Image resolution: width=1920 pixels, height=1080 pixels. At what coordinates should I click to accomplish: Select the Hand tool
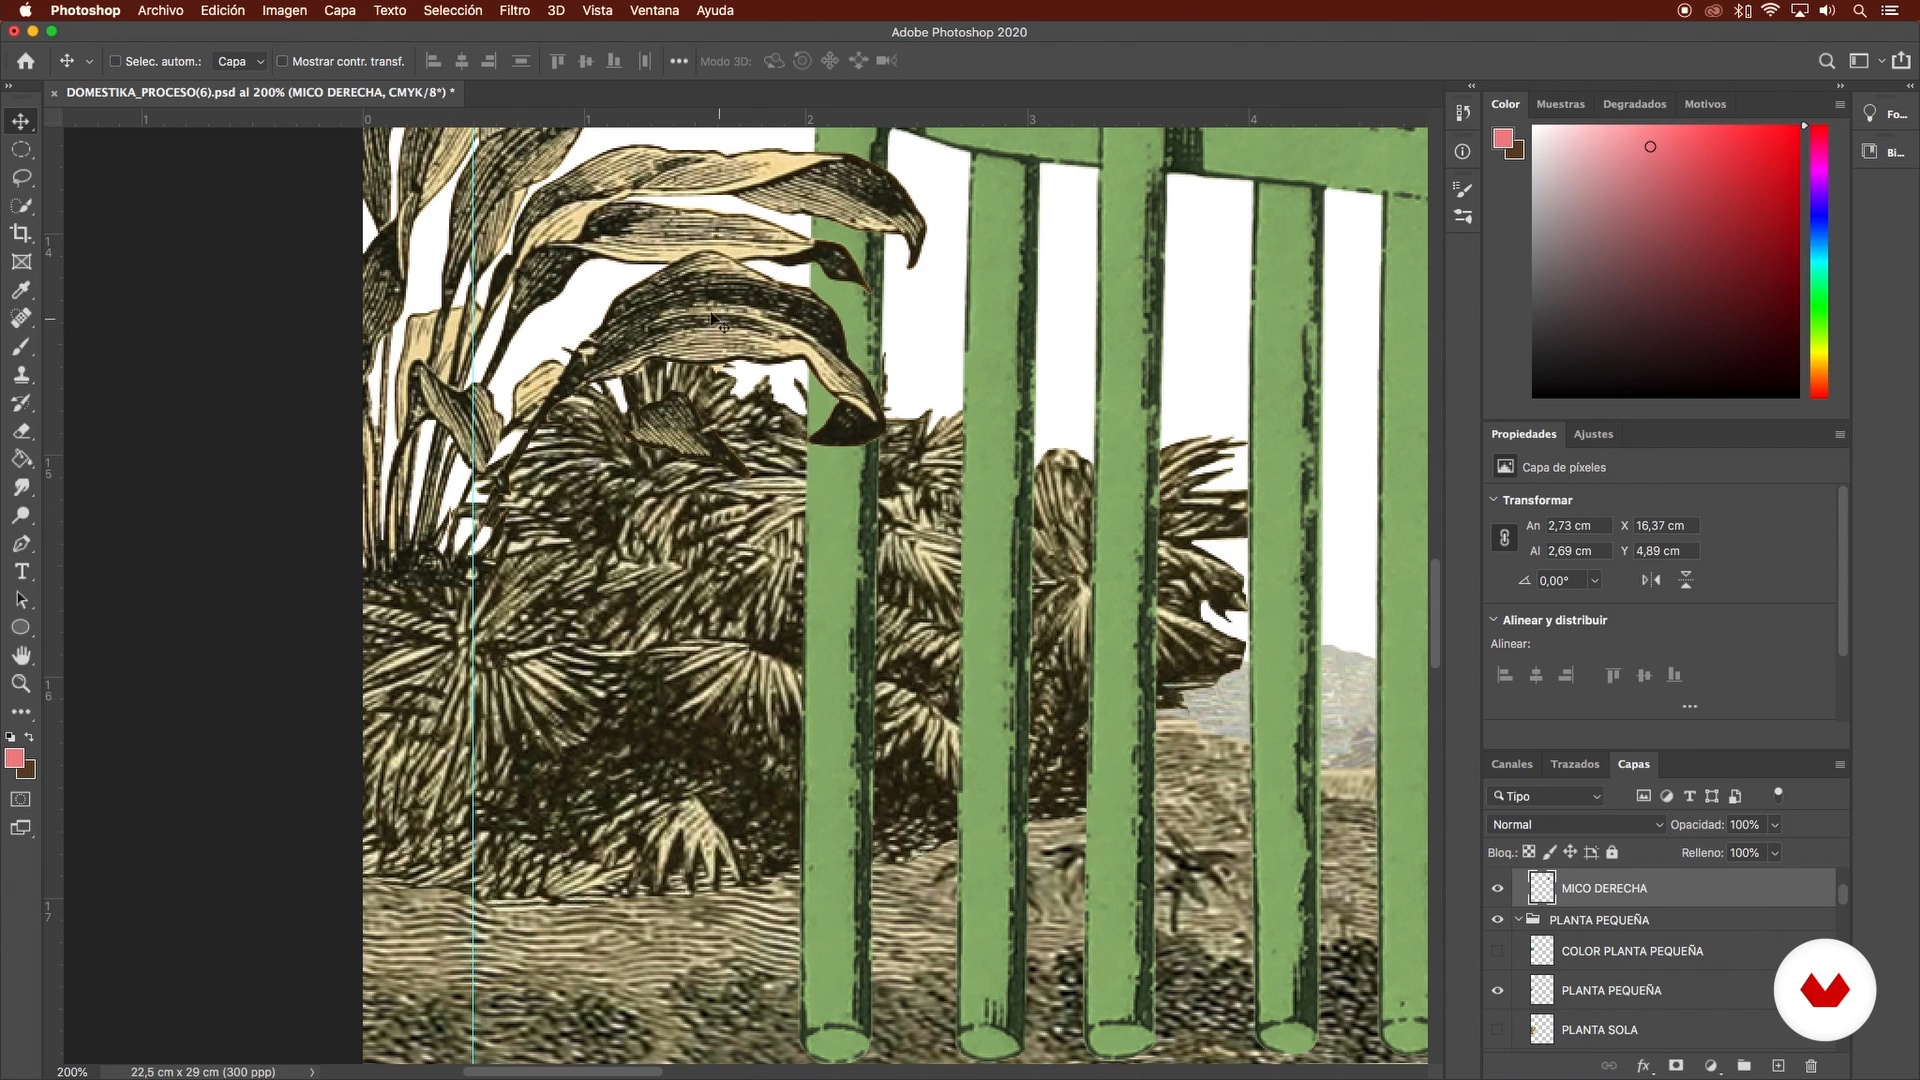pyautogui.click(x=21, y=656)
